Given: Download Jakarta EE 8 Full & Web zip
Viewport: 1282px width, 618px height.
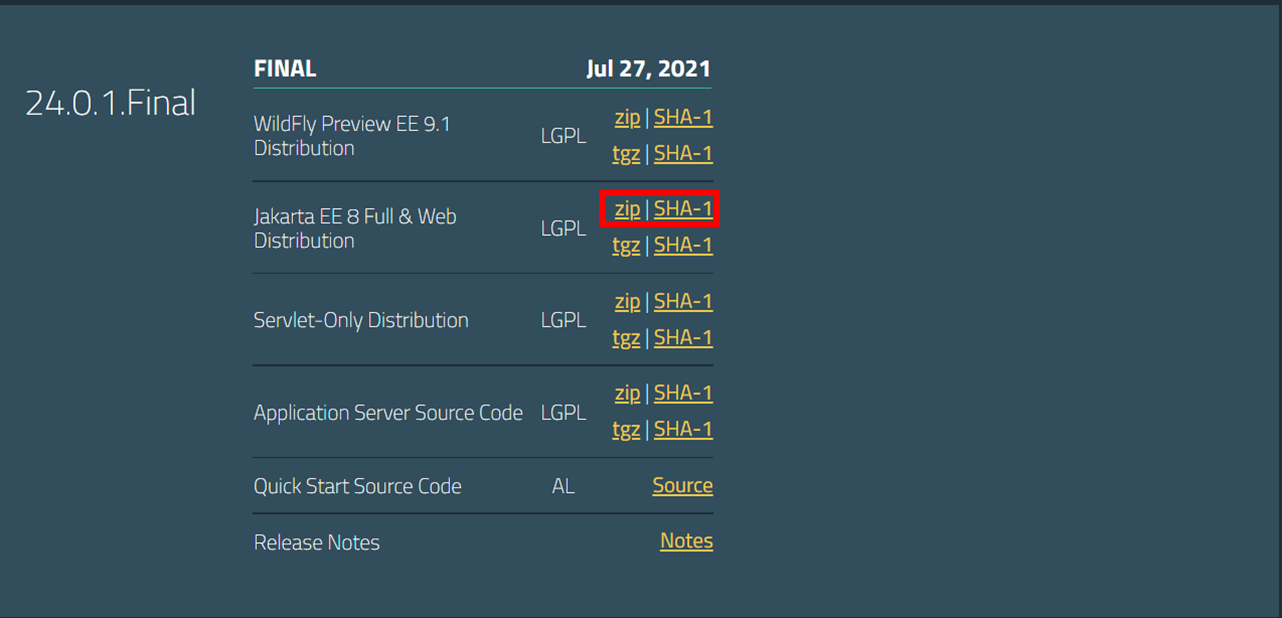Looking at the screenshot, I should click(x=627, y=209).
